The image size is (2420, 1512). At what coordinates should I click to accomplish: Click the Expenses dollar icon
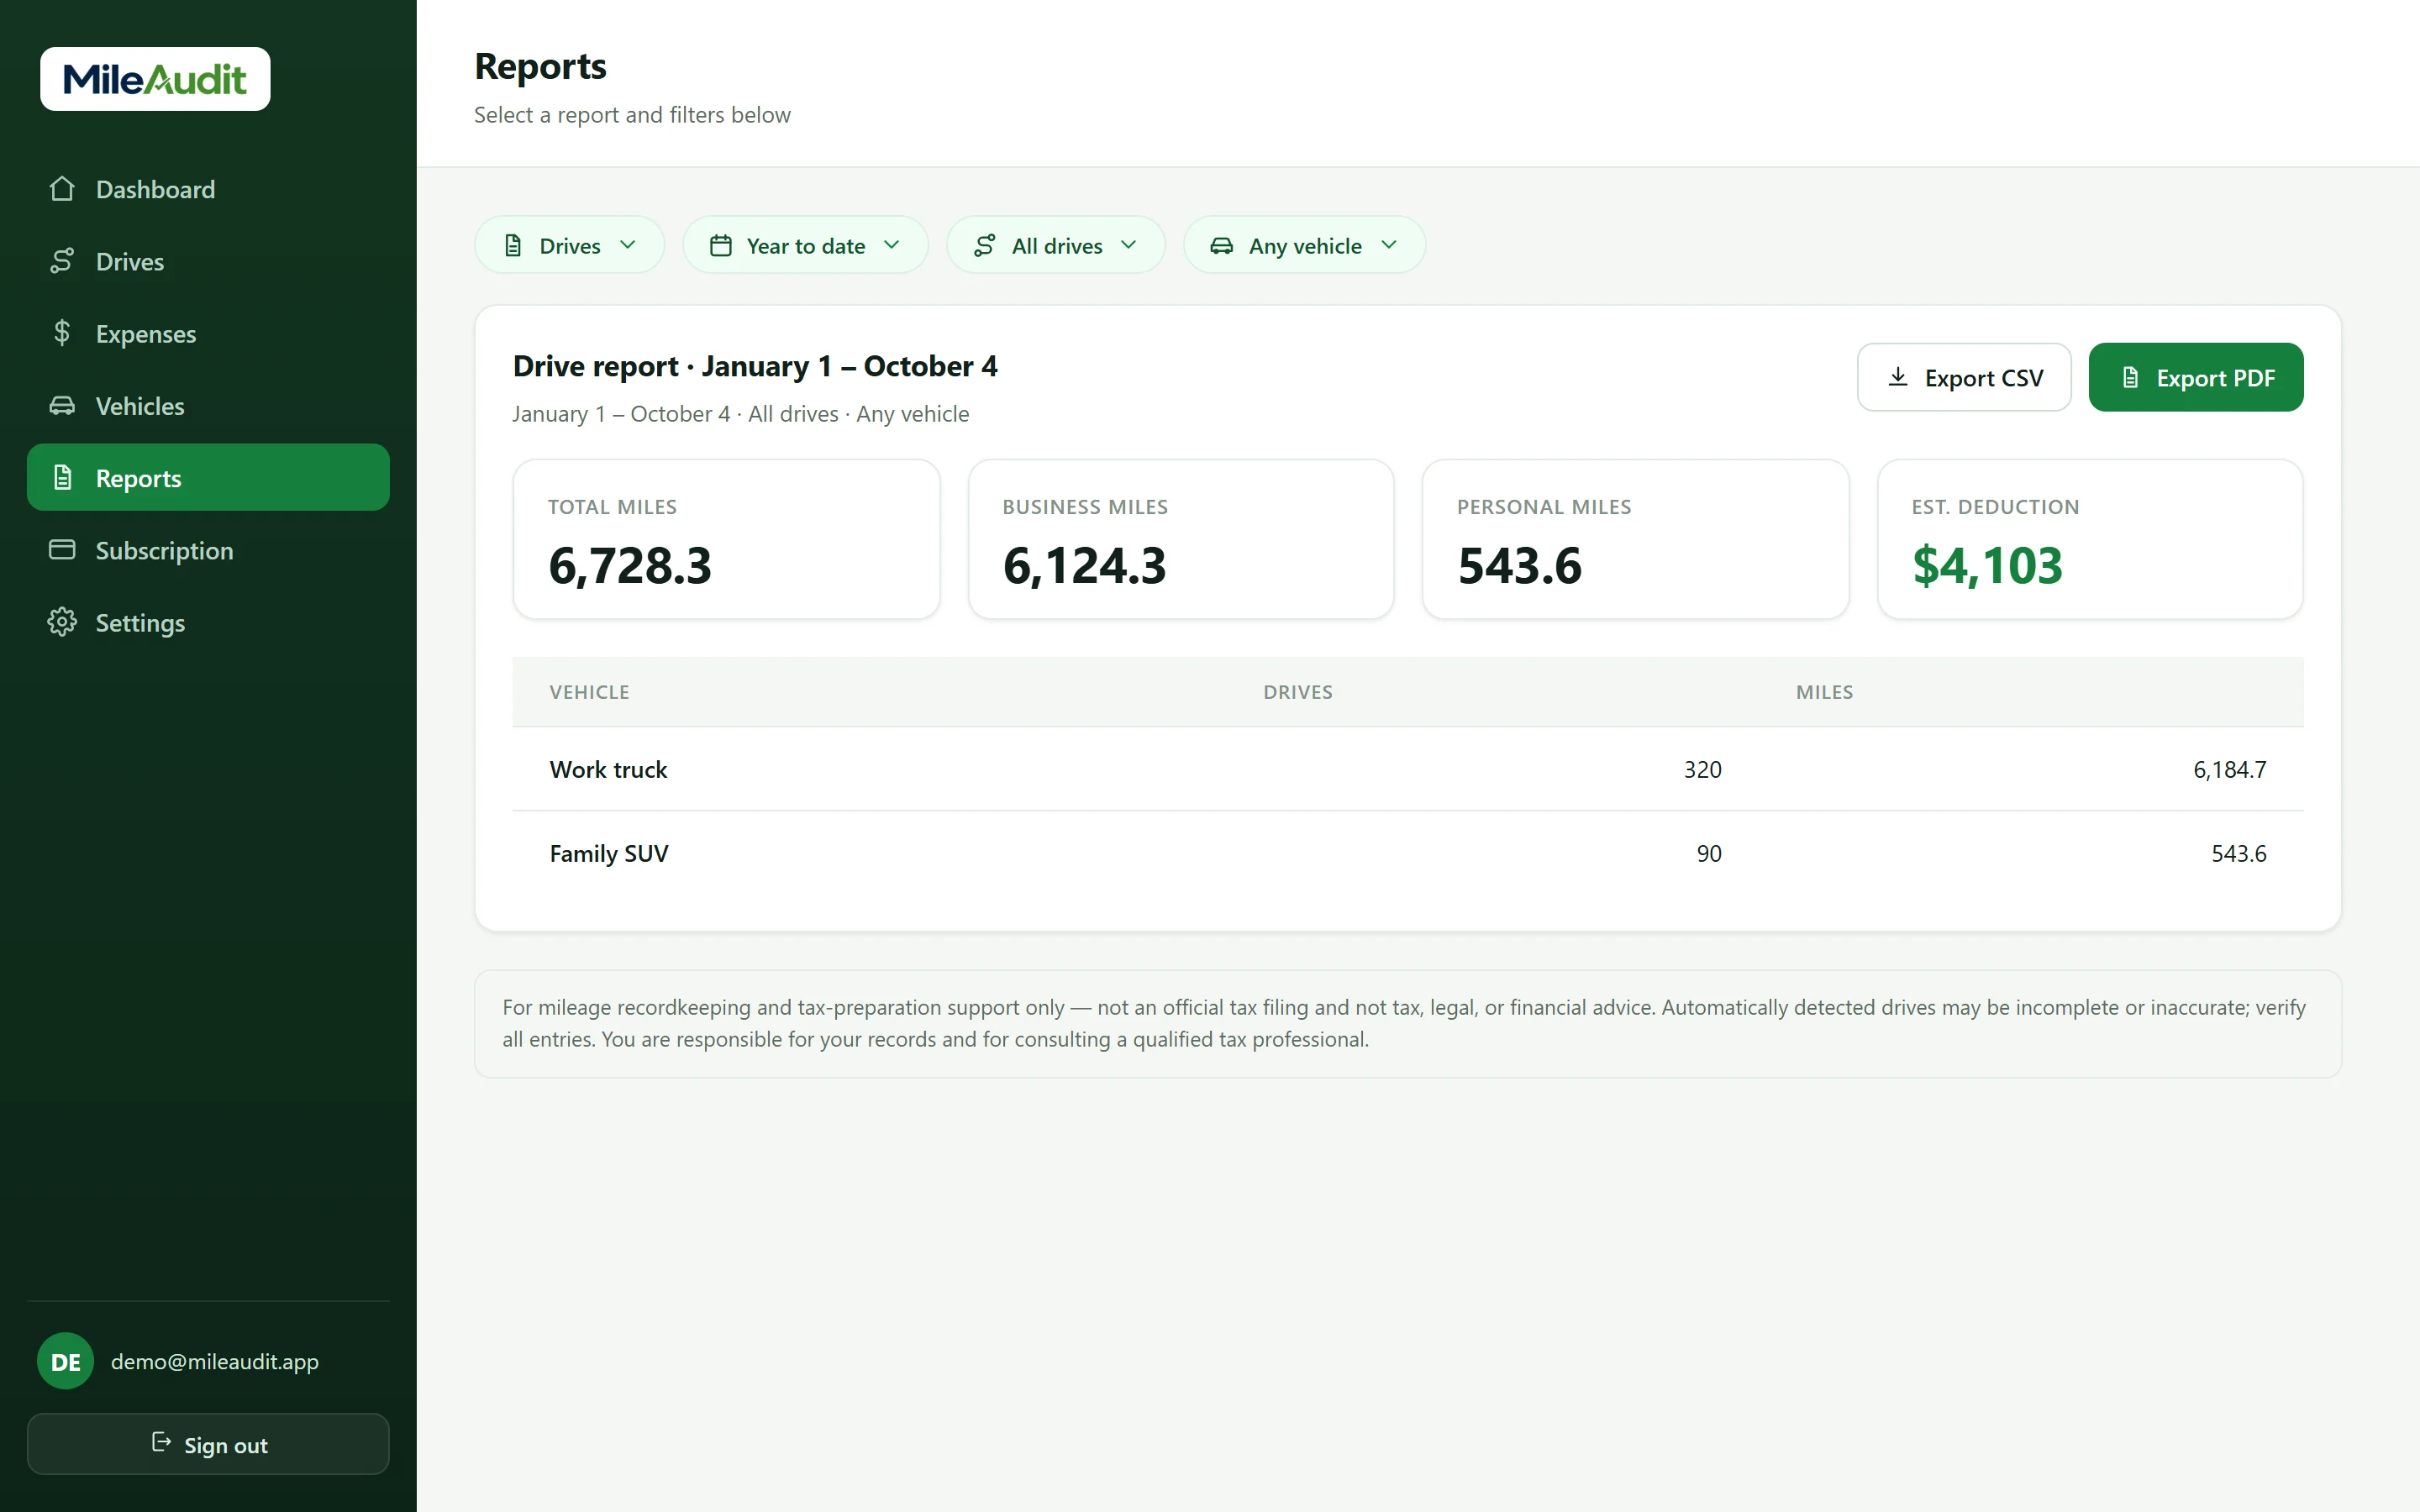pyautogui.click(x=62, y=333)
